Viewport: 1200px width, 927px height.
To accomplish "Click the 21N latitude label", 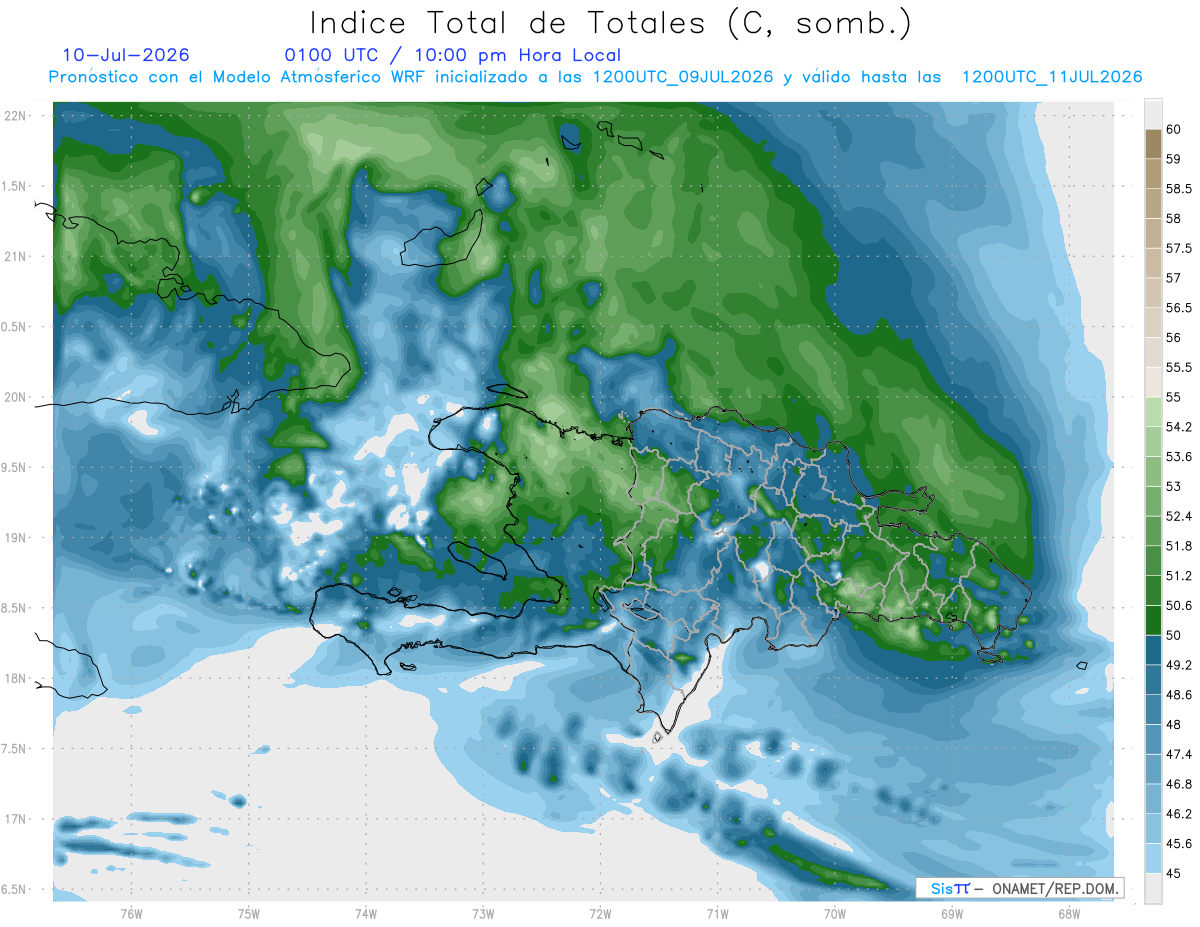I will pyautogui.click(x=17, y=256).
